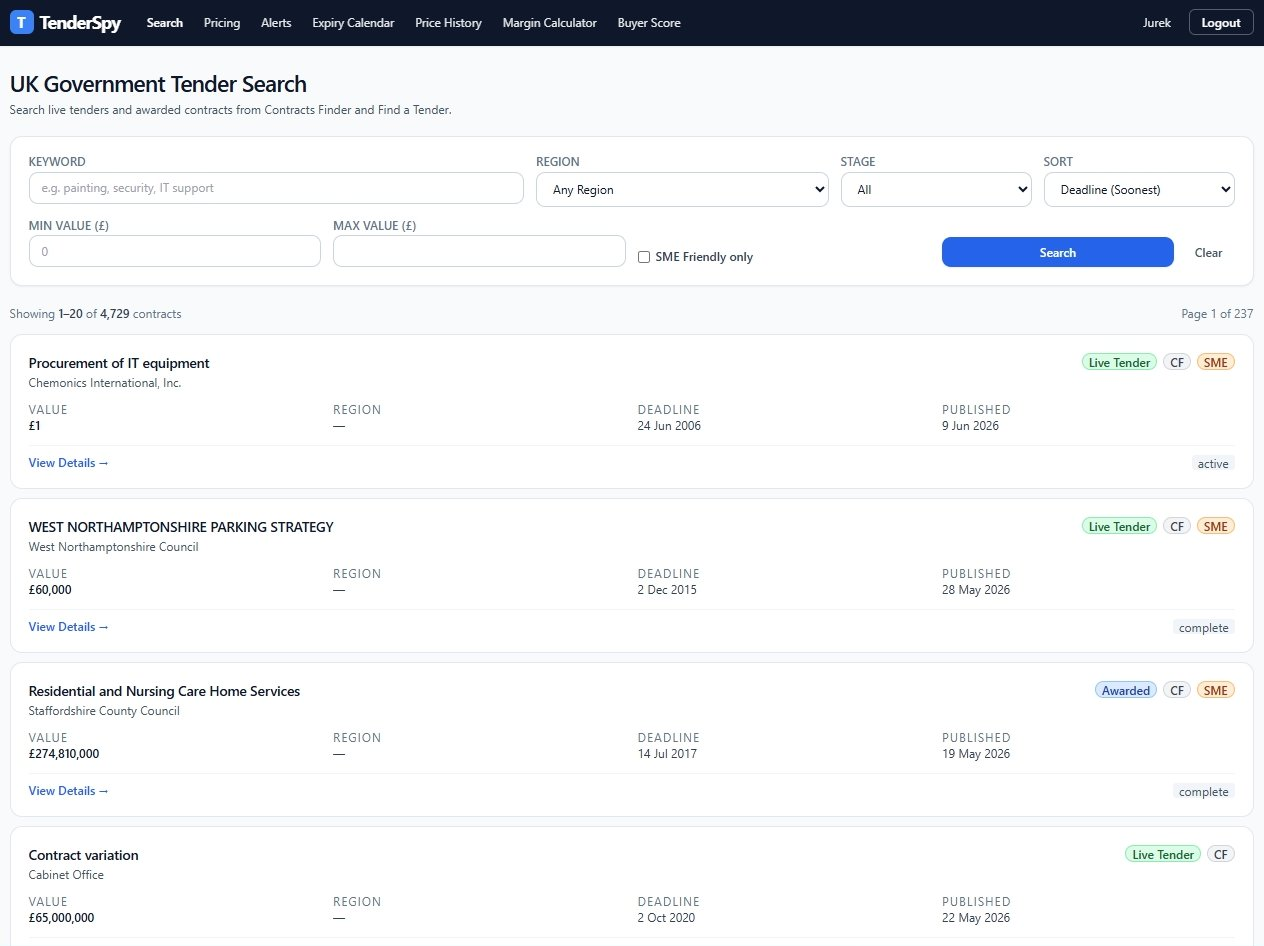Click the Awarded badge on Residential and Nursing Care
Image resolution: width=1264 pixels, height=946 pixels.
(x=1125, y=690)
